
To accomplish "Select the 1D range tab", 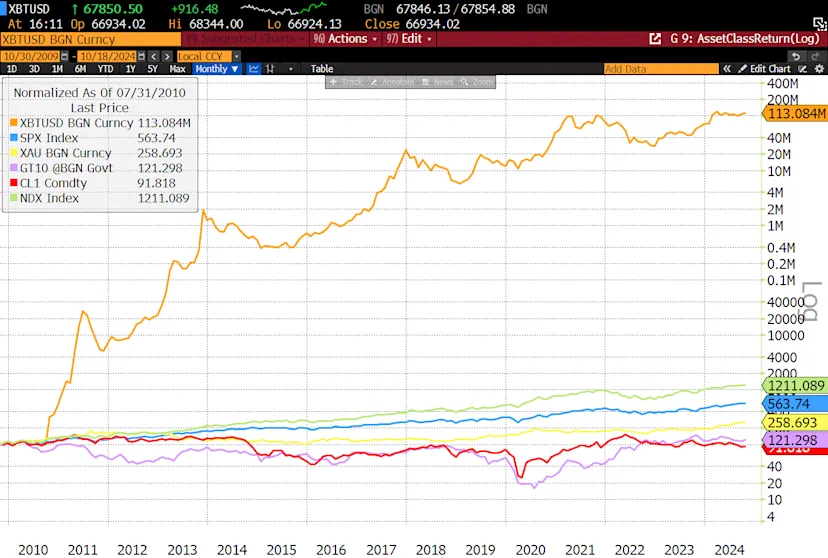I will [x=12, y=69].
